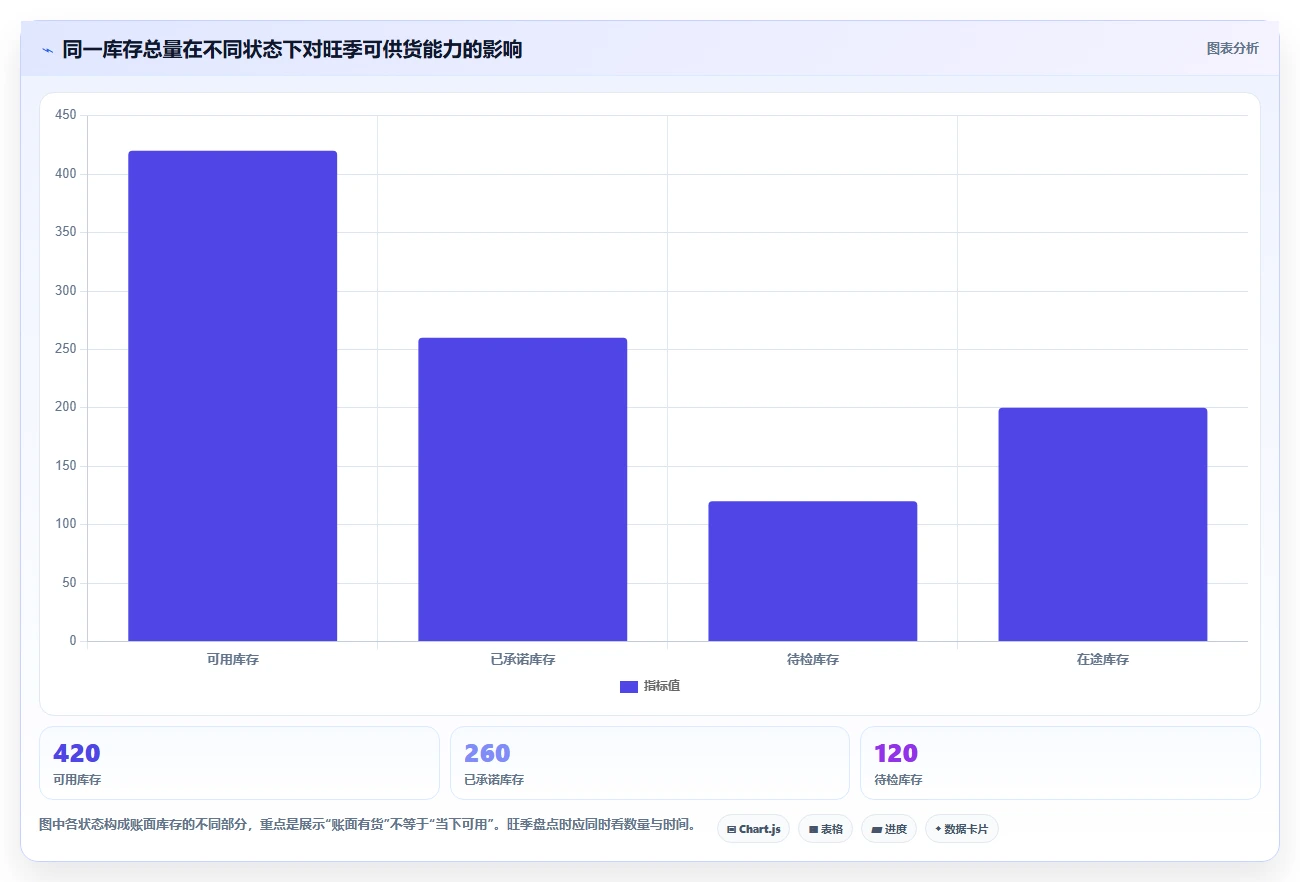Viewport: 1300px width, 882px height.
Task: Click the 数据卡片 chip icon
Action: point(938,829)
